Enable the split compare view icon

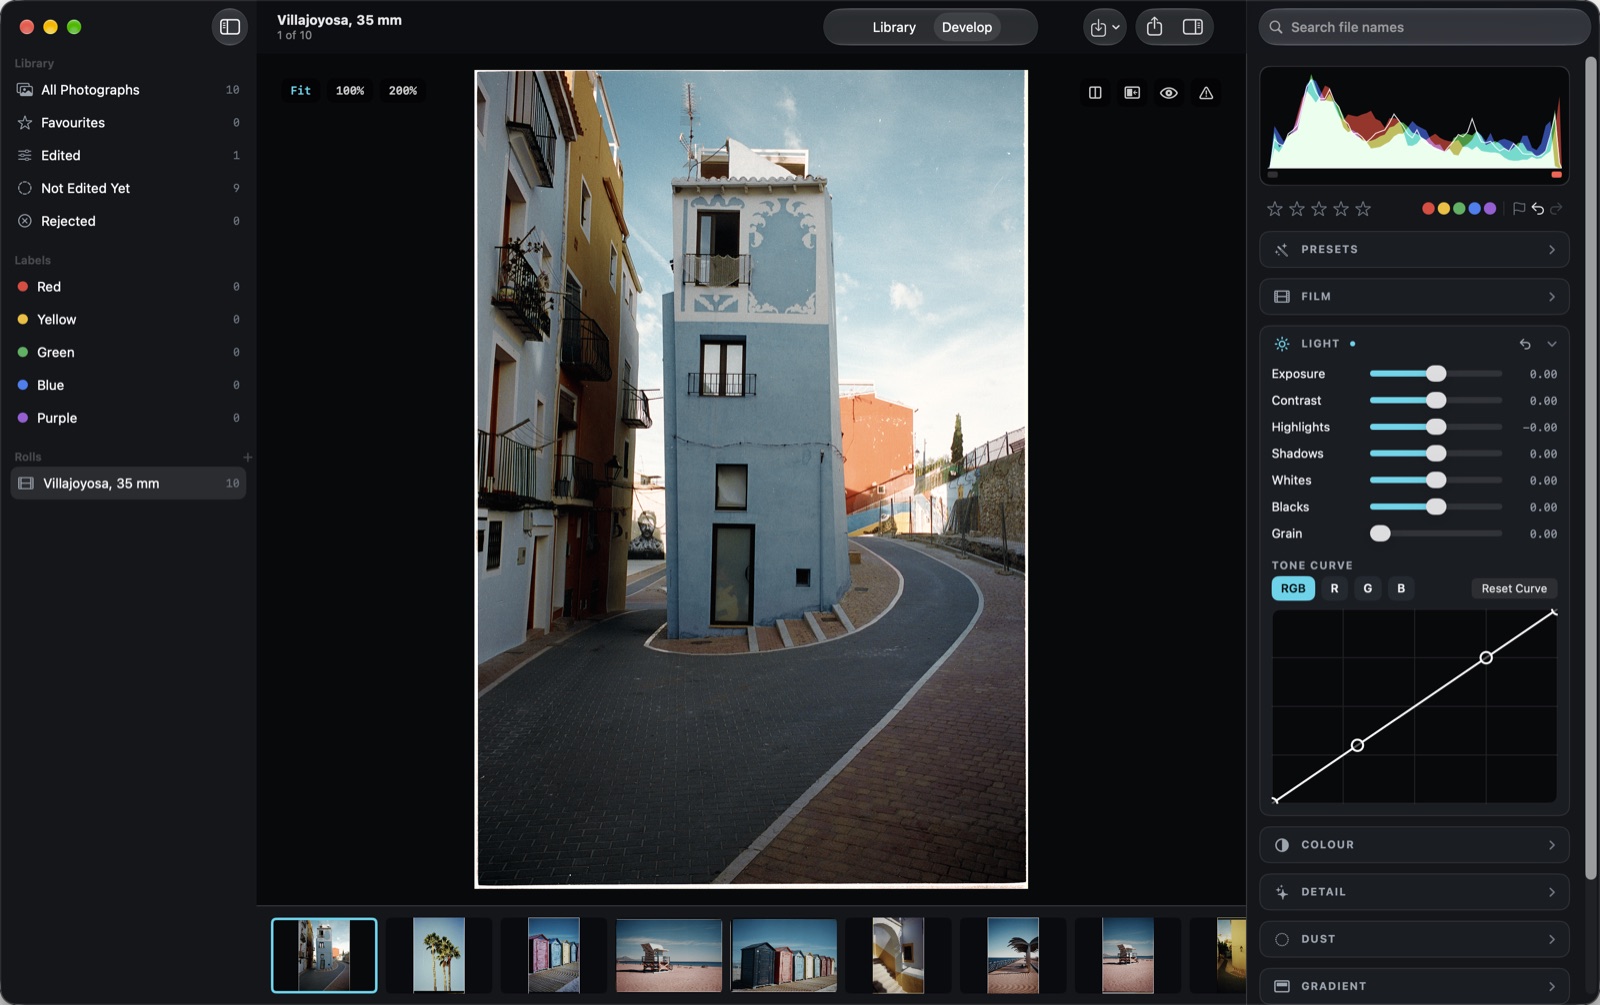pyautogui.click(x=1095, y=93)
